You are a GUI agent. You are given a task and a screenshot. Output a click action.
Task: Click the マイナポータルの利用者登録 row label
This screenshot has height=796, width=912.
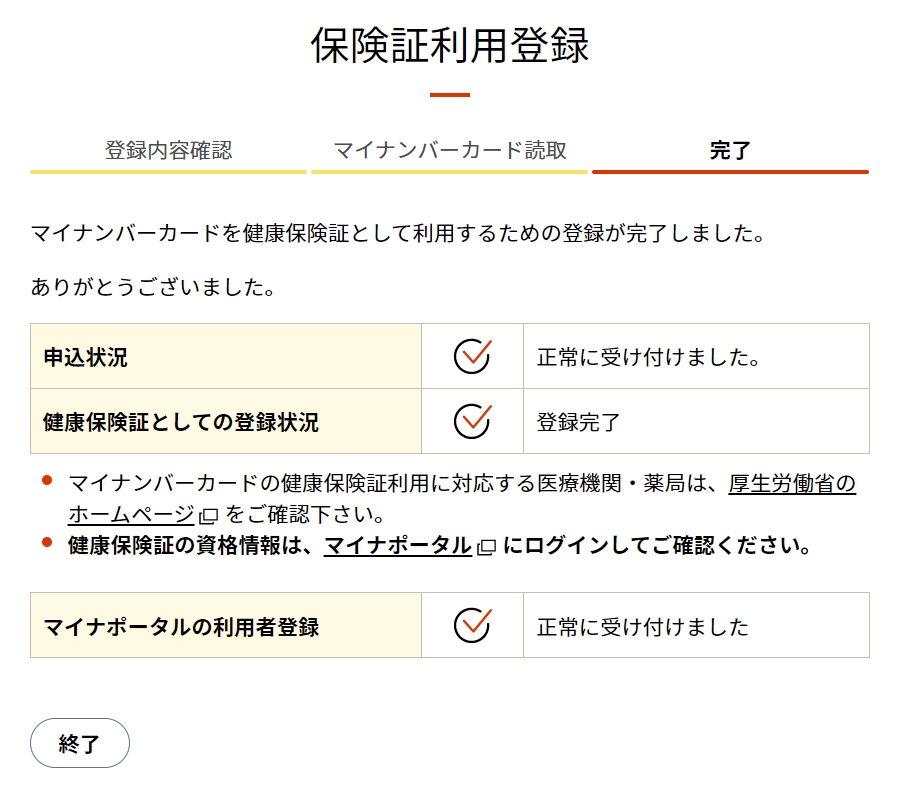[x=181, y=627]
